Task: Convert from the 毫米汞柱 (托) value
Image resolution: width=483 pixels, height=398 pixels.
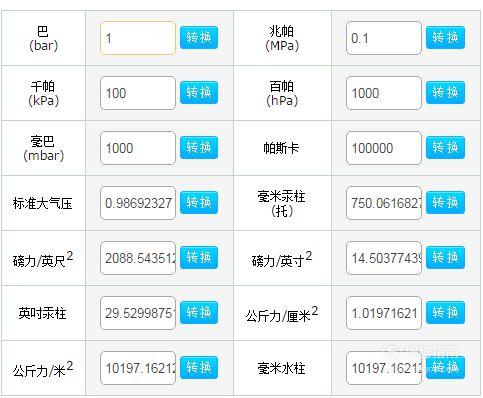Action: click(445, 202)
